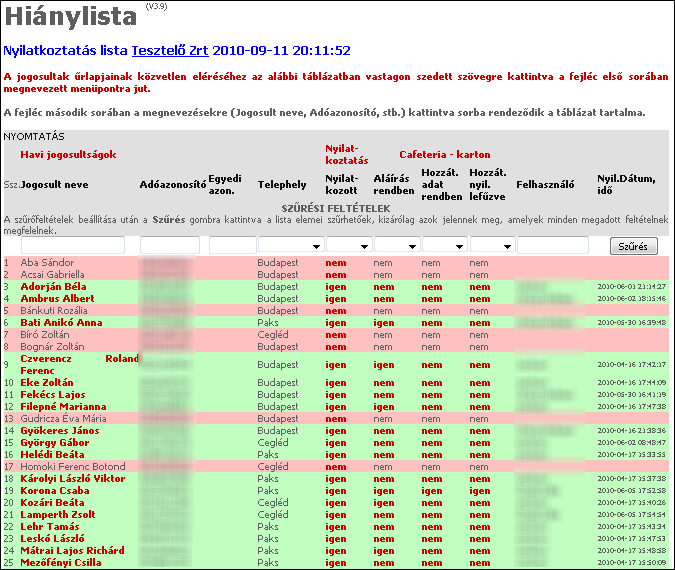The image size is (675, 570).
Task: Sort table by Nyilatkozott column
Action: tap(342, 185)
